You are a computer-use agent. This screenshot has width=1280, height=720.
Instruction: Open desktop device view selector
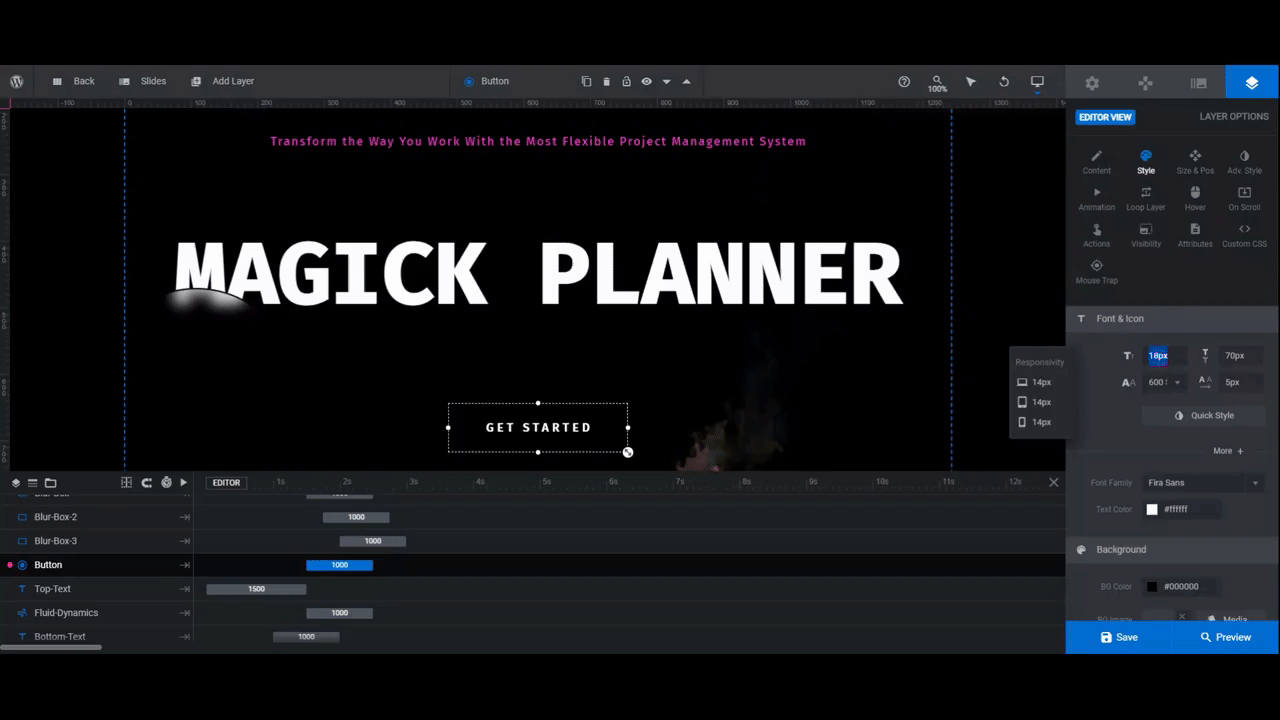1037,82
